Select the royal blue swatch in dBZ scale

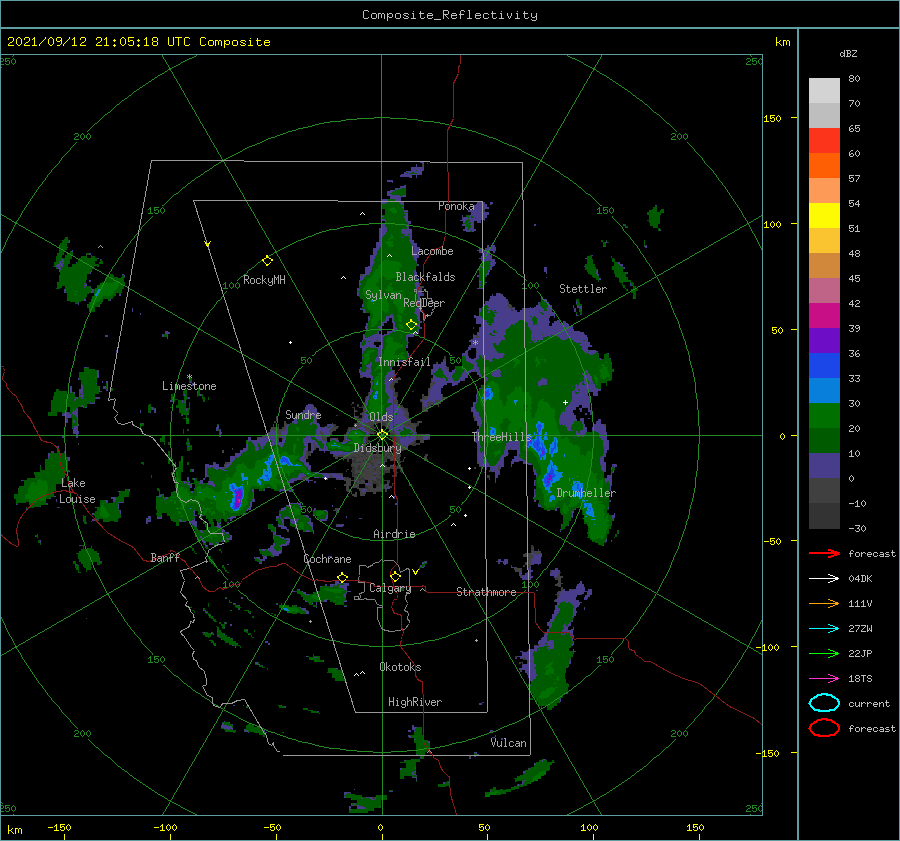coord(824,365)
